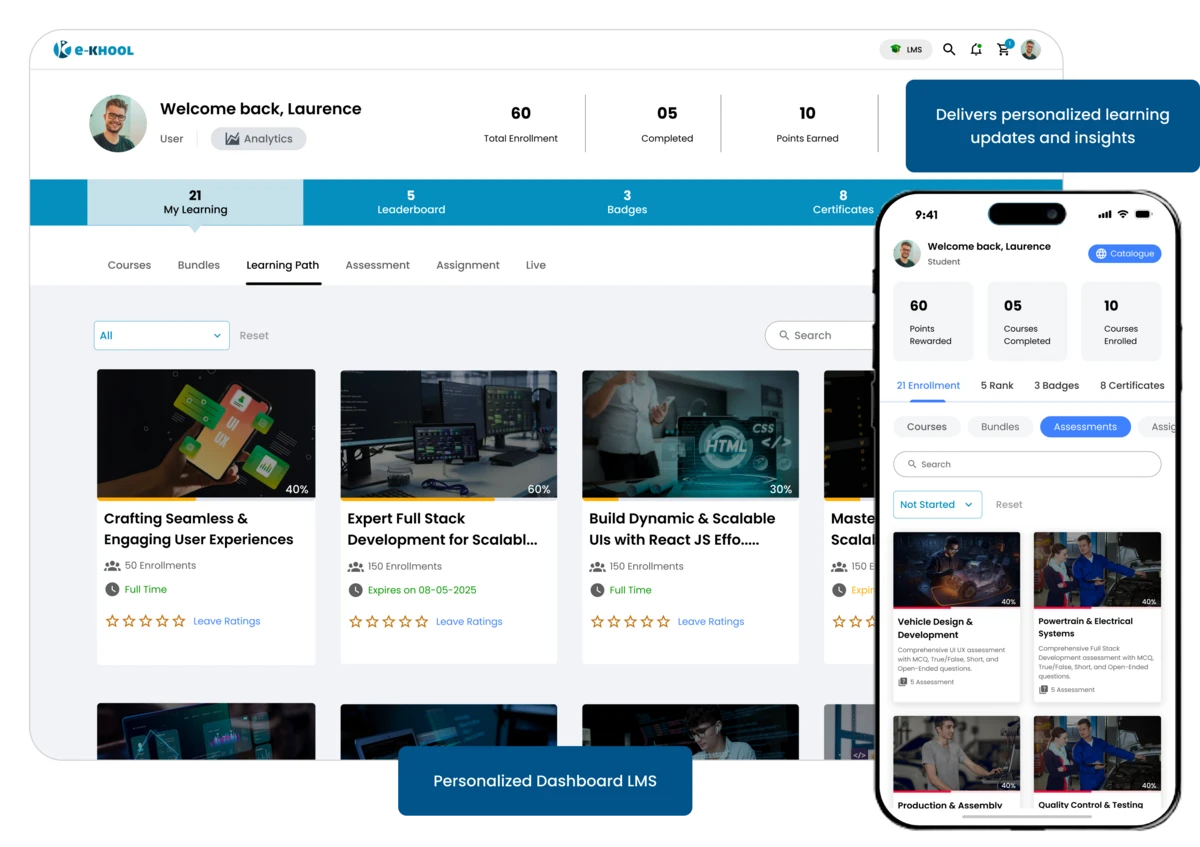
Task: Expand the All filter dropdown
Action: (x=161, y=335)
